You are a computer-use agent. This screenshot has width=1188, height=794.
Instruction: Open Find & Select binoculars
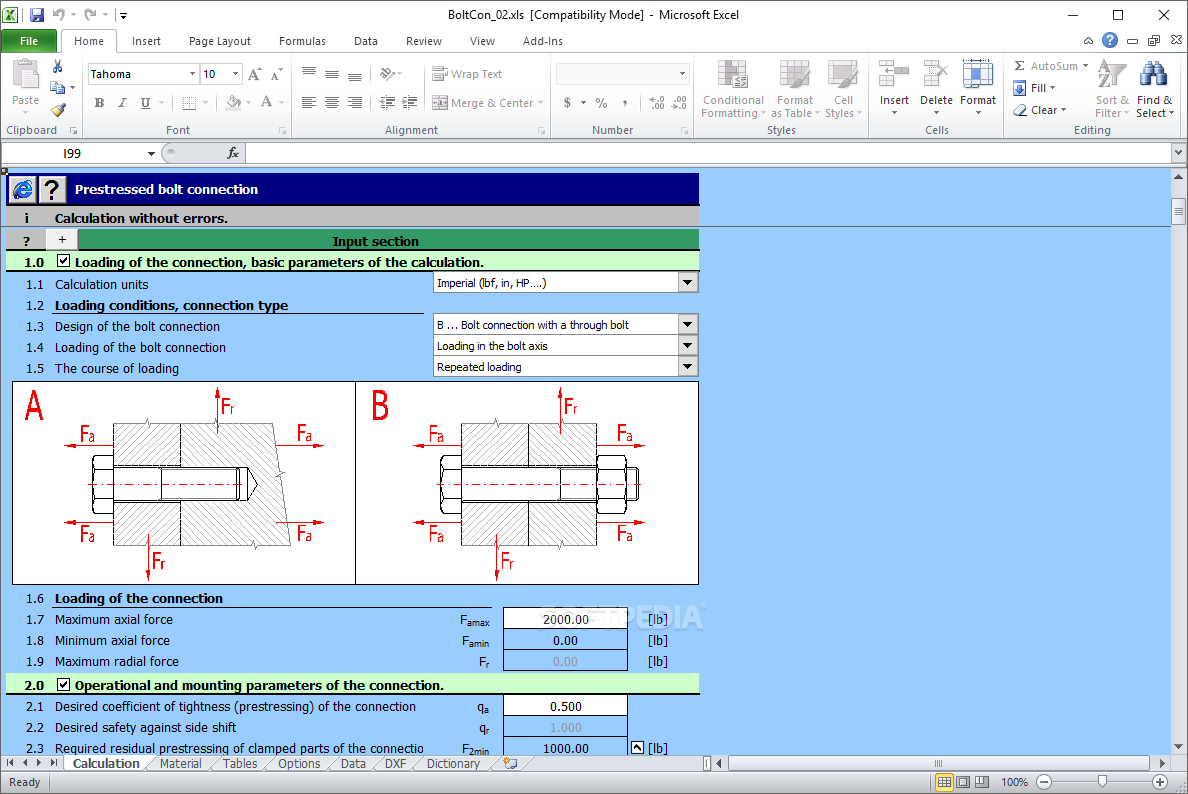pos(1154,89)
